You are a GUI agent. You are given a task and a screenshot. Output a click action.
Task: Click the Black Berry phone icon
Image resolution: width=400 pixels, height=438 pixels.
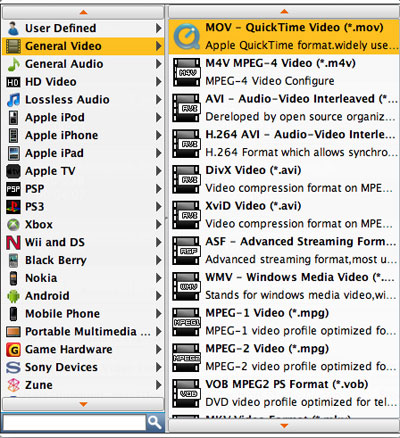(13, 260)
